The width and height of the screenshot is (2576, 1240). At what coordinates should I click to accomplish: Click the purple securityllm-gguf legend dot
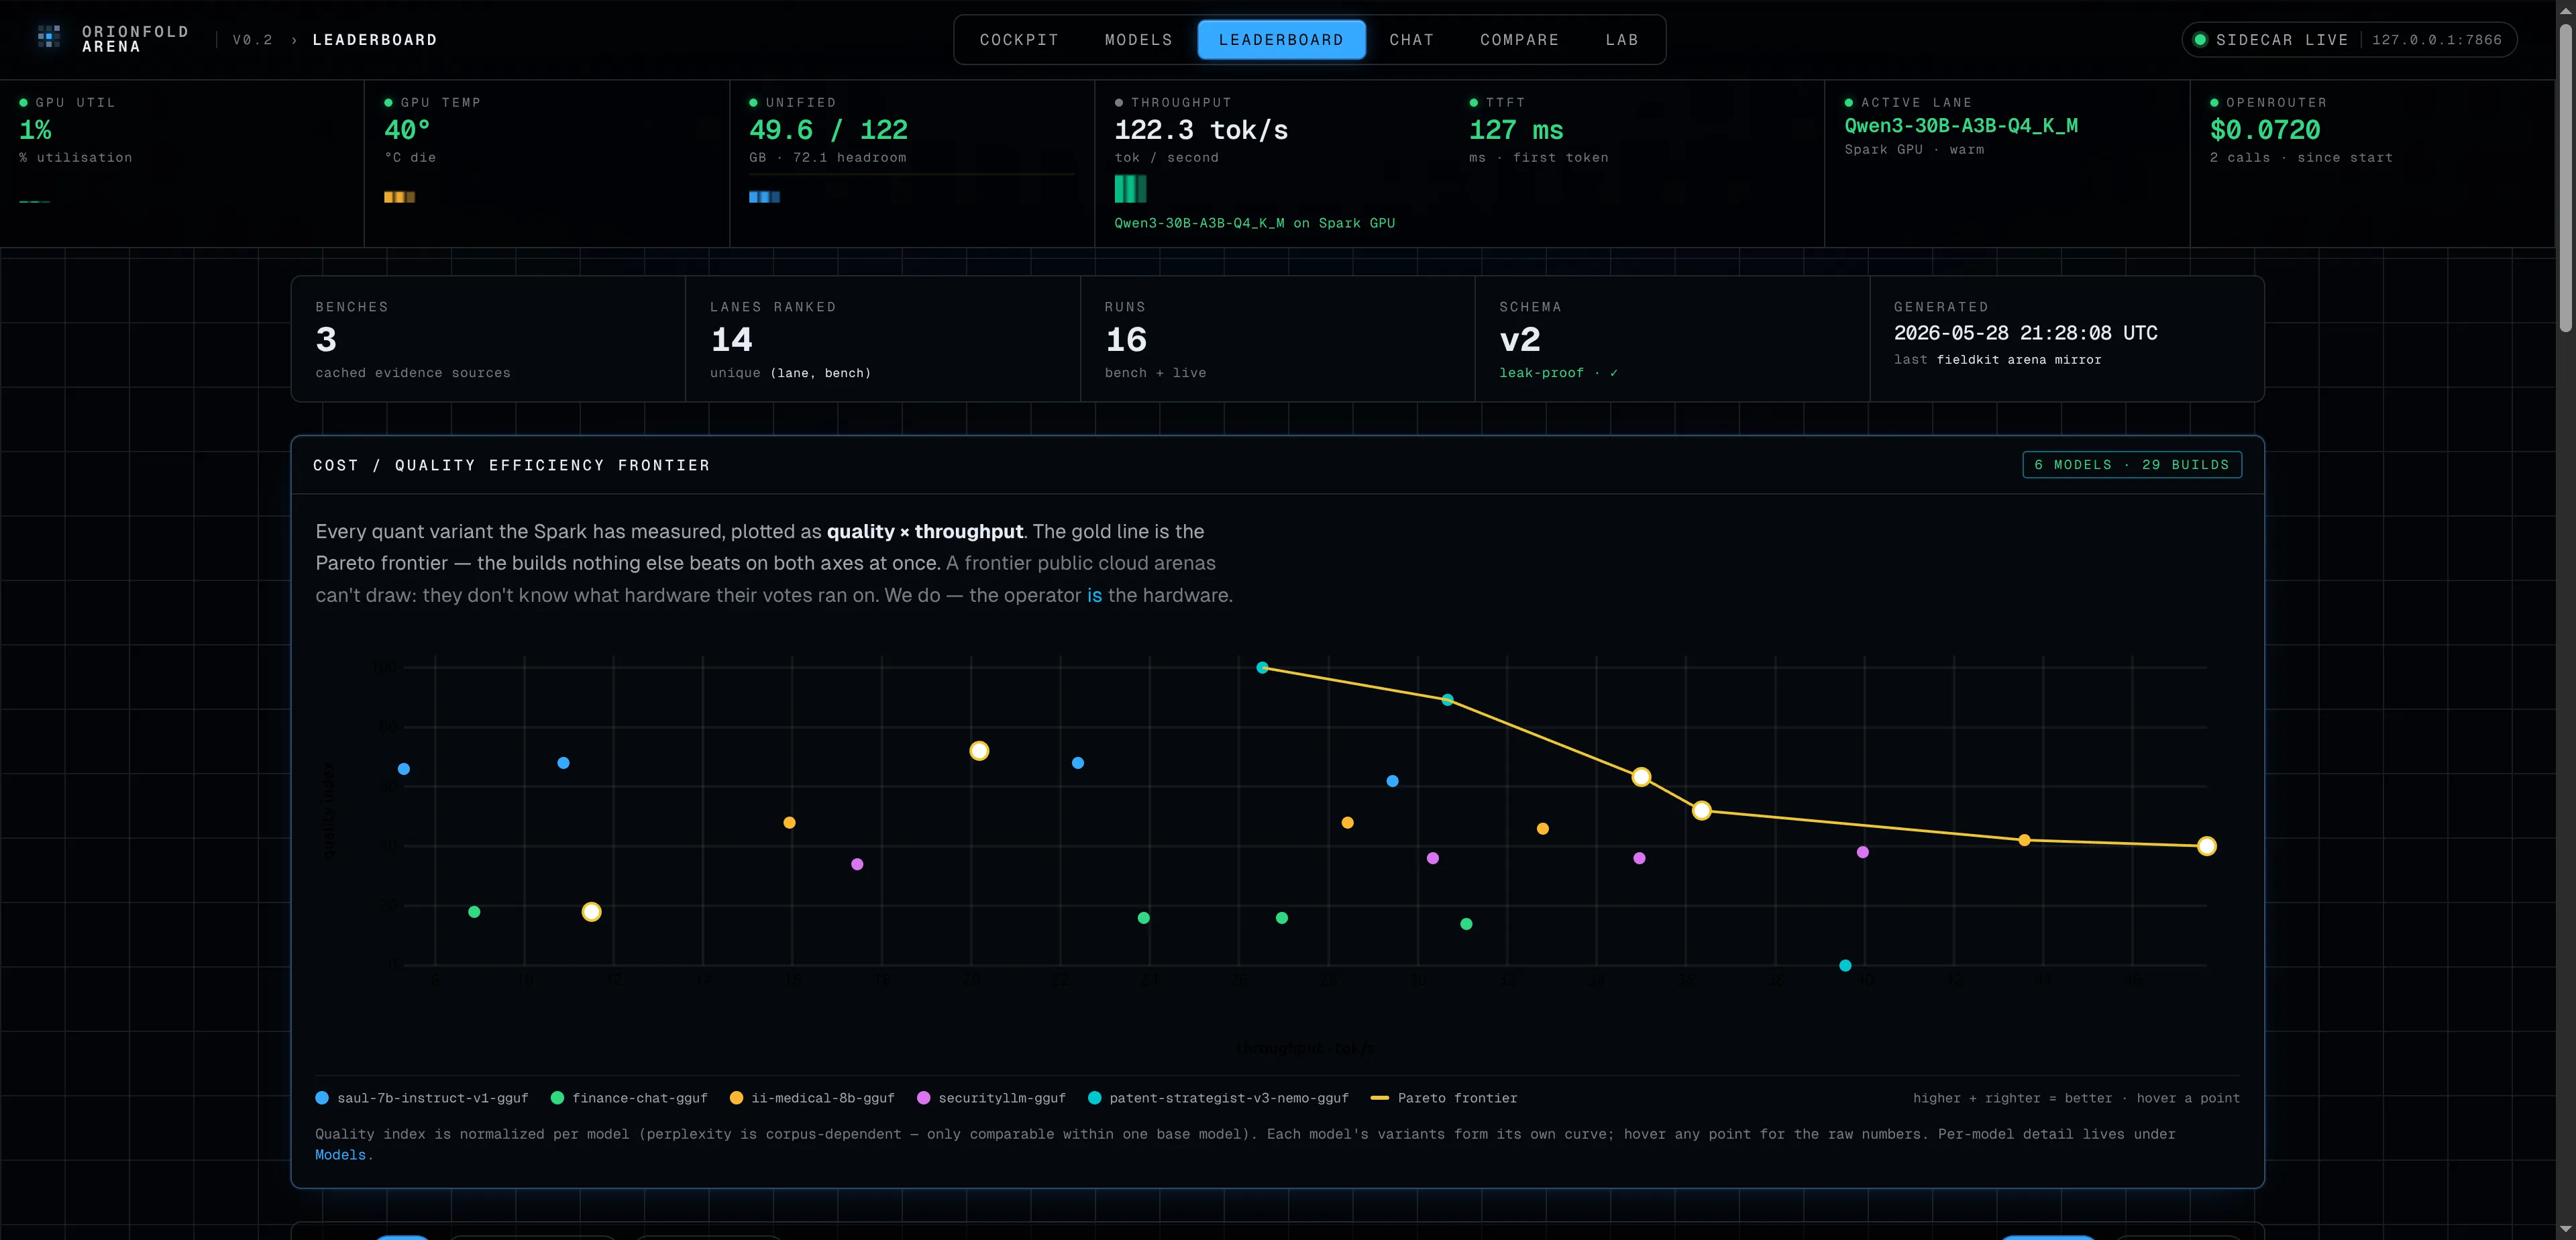923,1098
